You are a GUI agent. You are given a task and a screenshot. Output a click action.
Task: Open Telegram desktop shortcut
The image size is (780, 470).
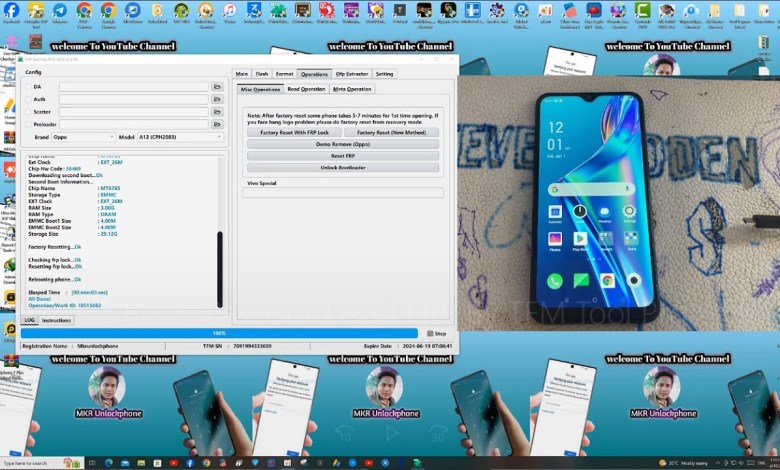point(60,12)
